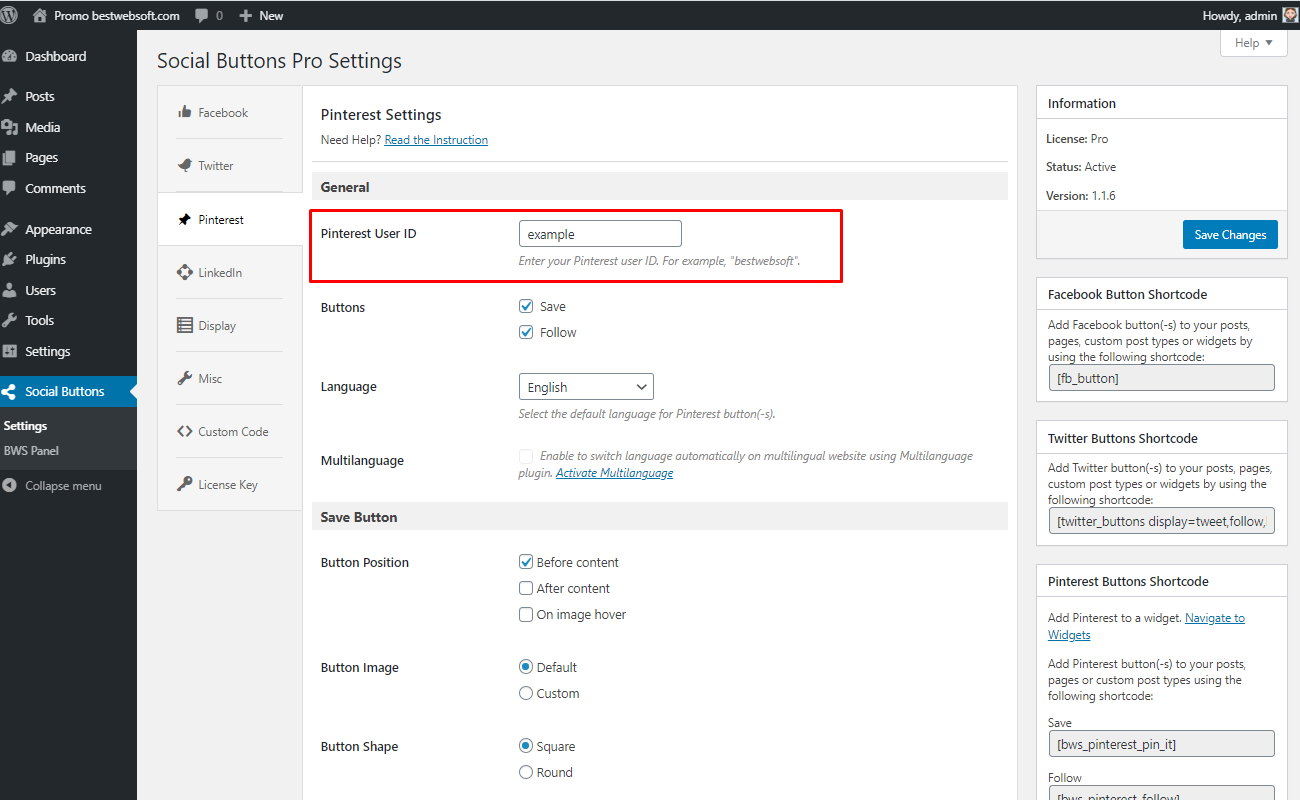Click the Activate Multilanguage link
This screenshot has width=1300, height=800.
[x=614, y=473]
